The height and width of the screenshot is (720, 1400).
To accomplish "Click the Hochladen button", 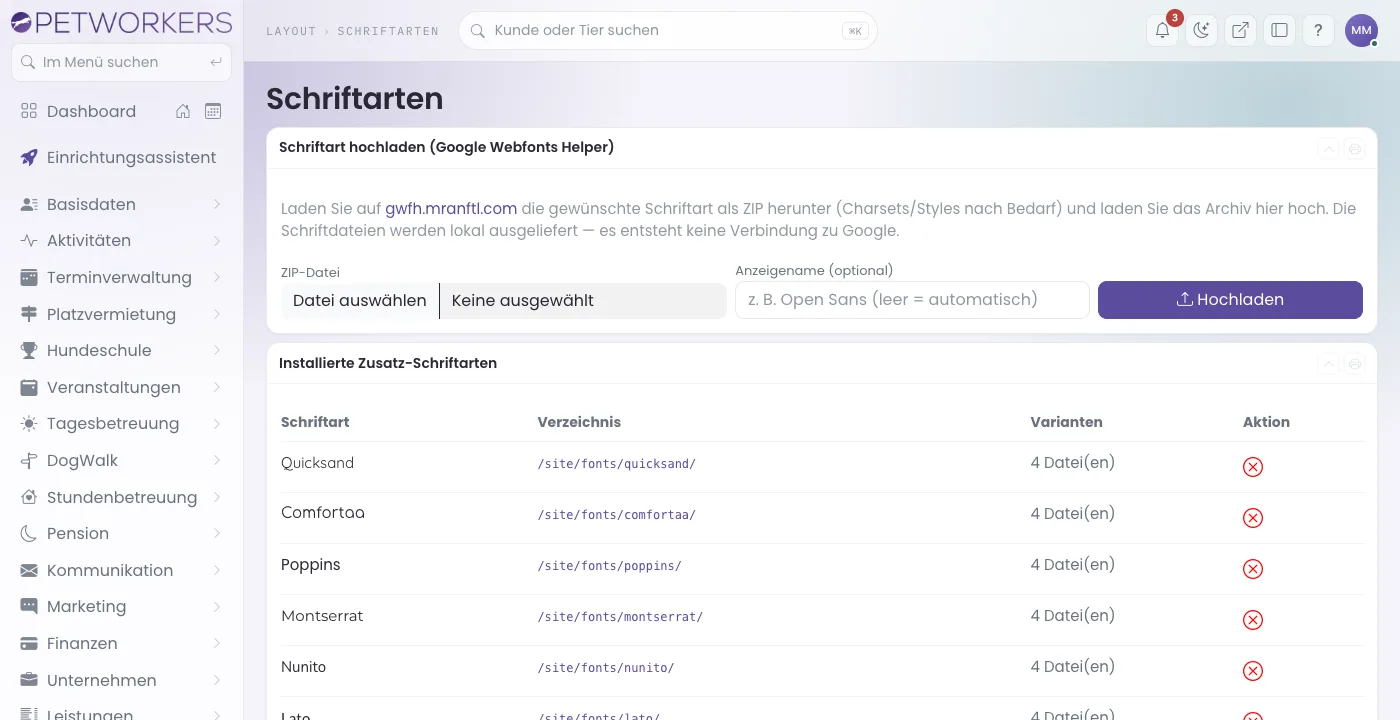I will coord(1230,300).
